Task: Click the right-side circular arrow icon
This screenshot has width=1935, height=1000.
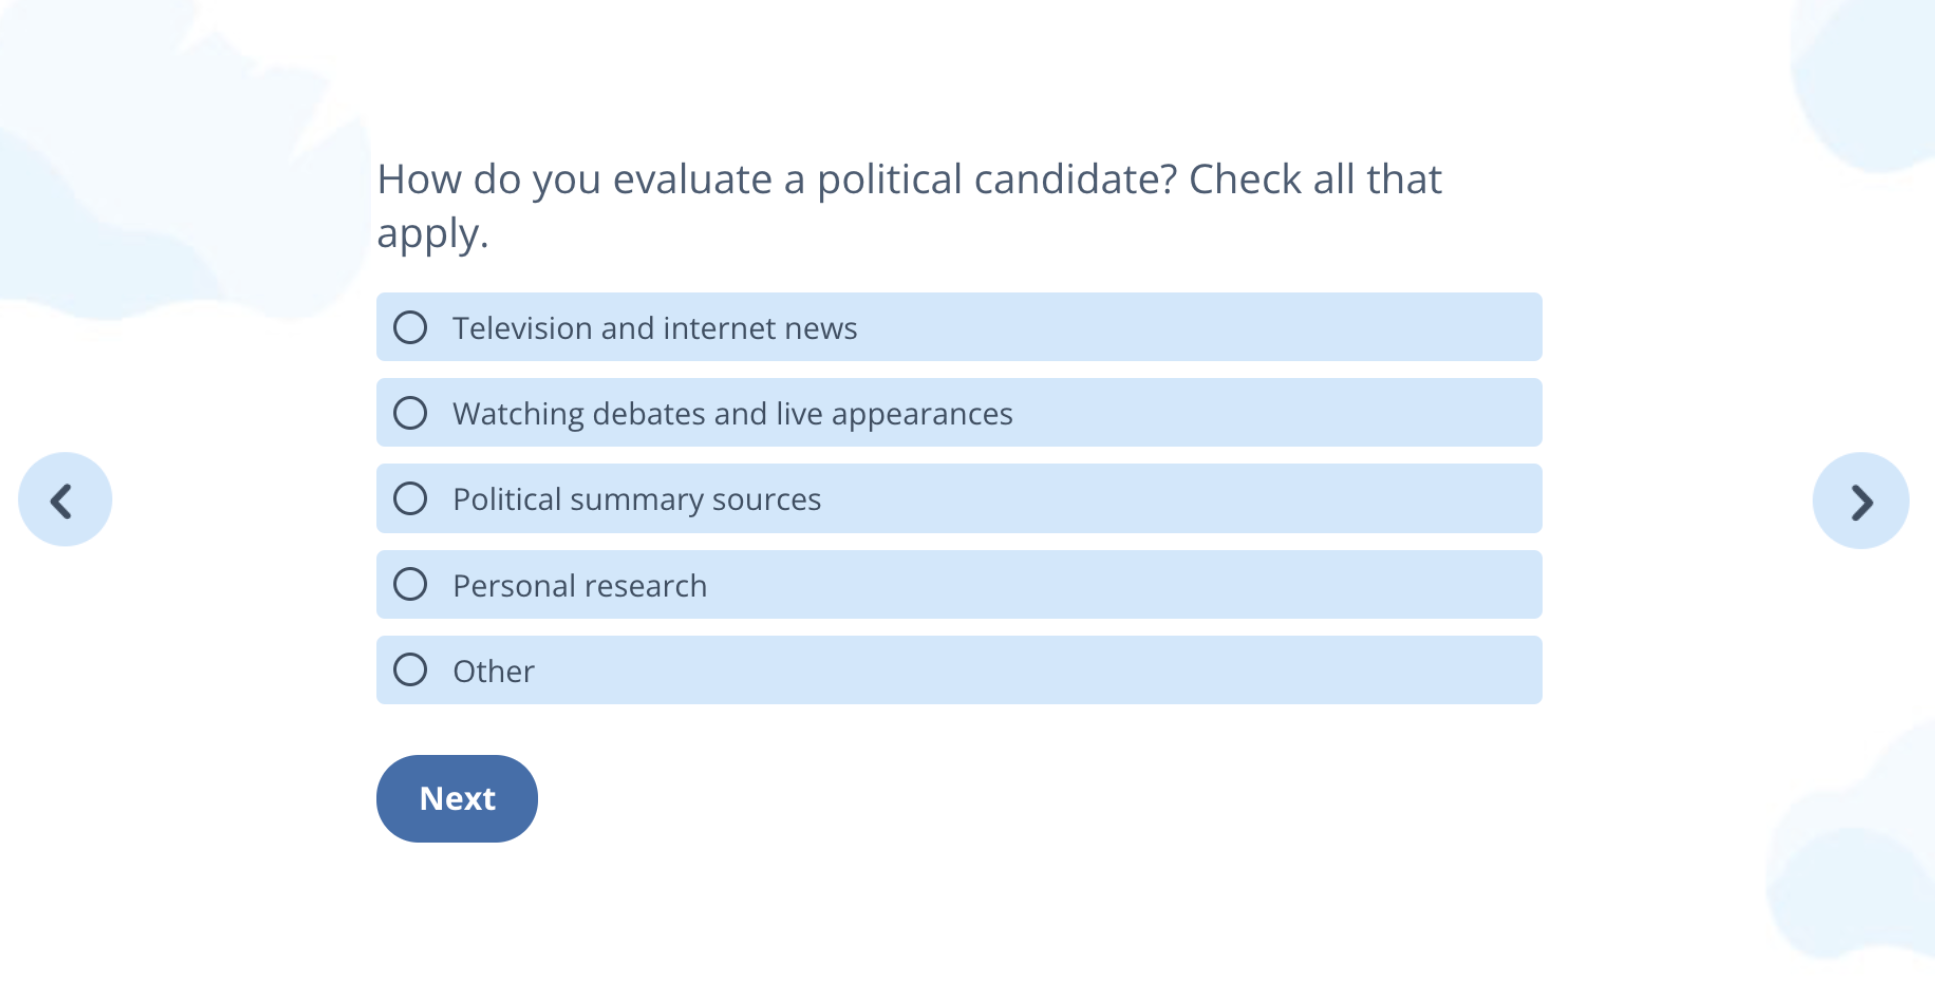Action: [1861, 499]
